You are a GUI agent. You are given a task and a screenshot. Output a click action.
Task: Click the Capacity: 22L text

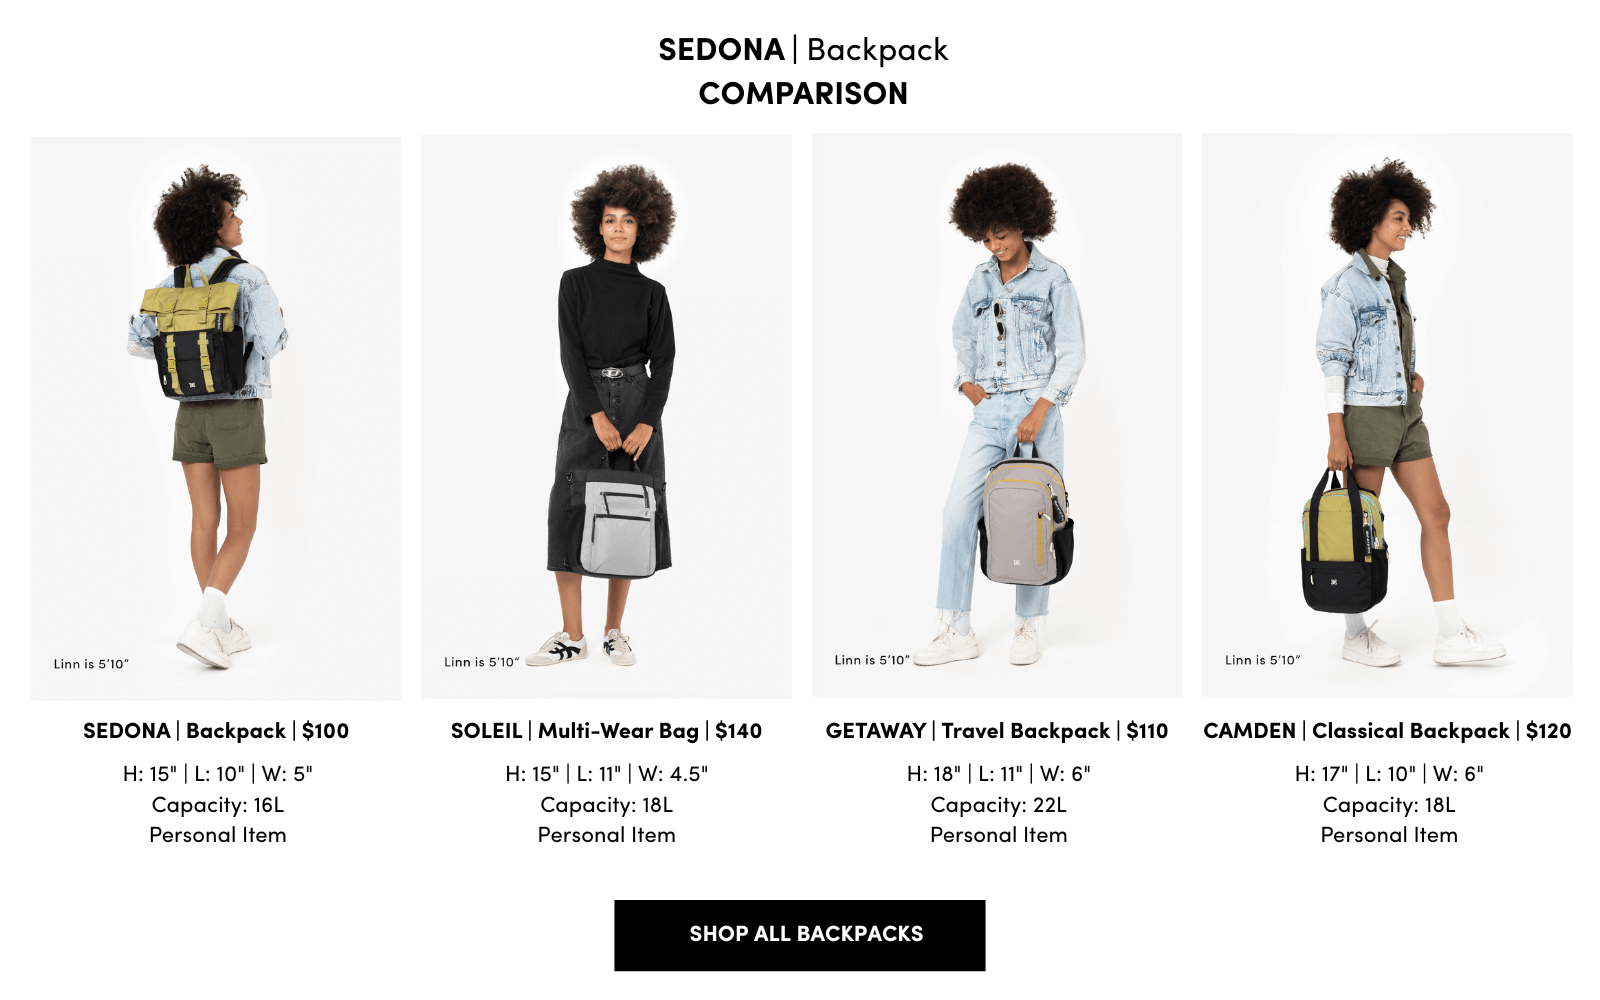[x=998, y=805]
